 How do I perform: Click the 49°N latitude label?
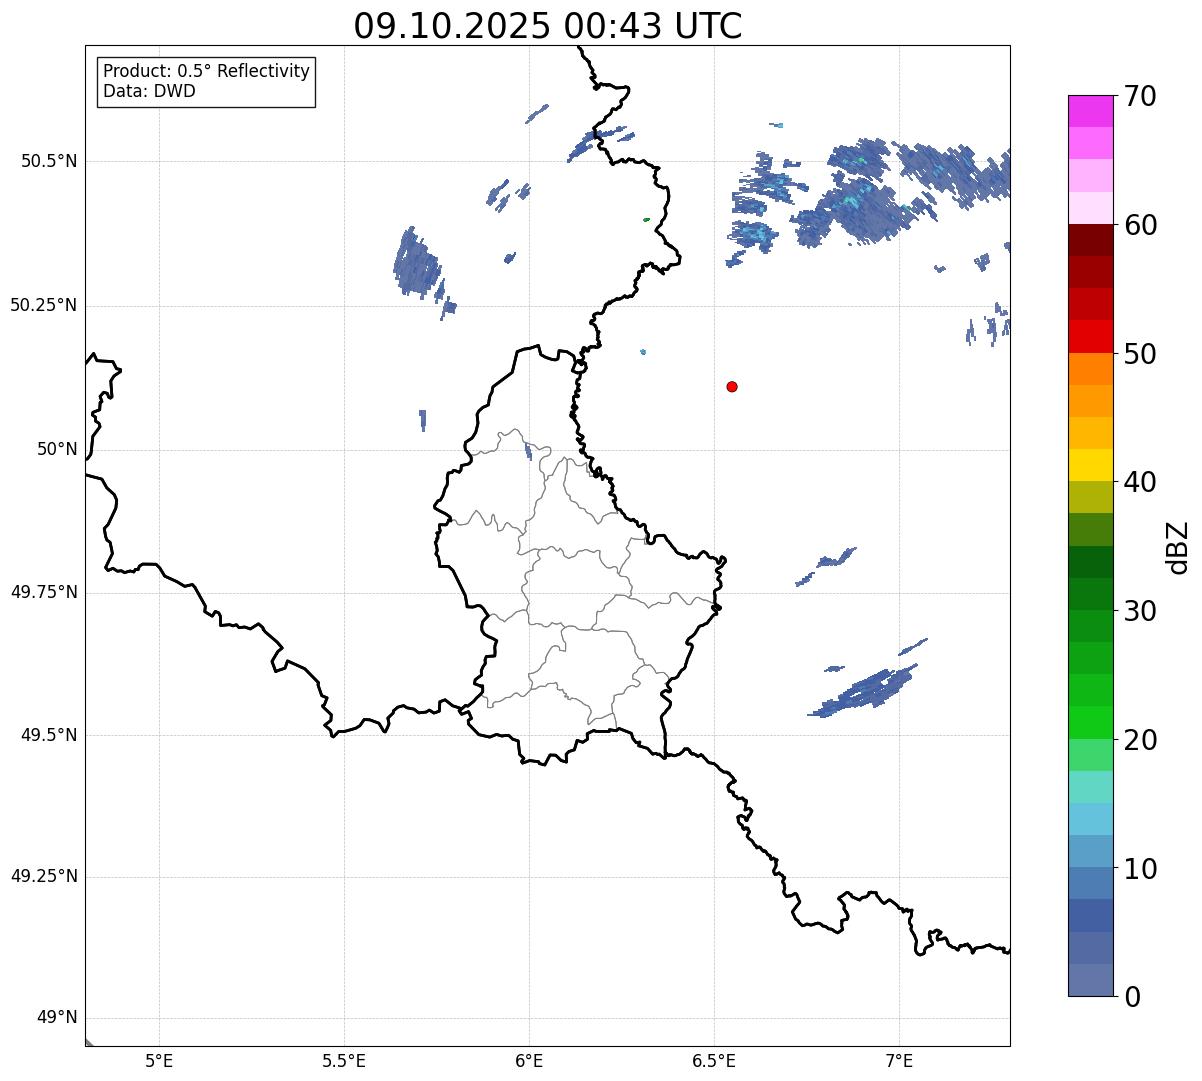57,1018
